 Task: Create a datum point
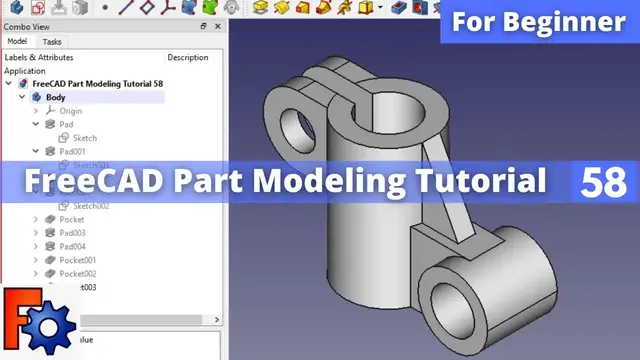point(105,7)
